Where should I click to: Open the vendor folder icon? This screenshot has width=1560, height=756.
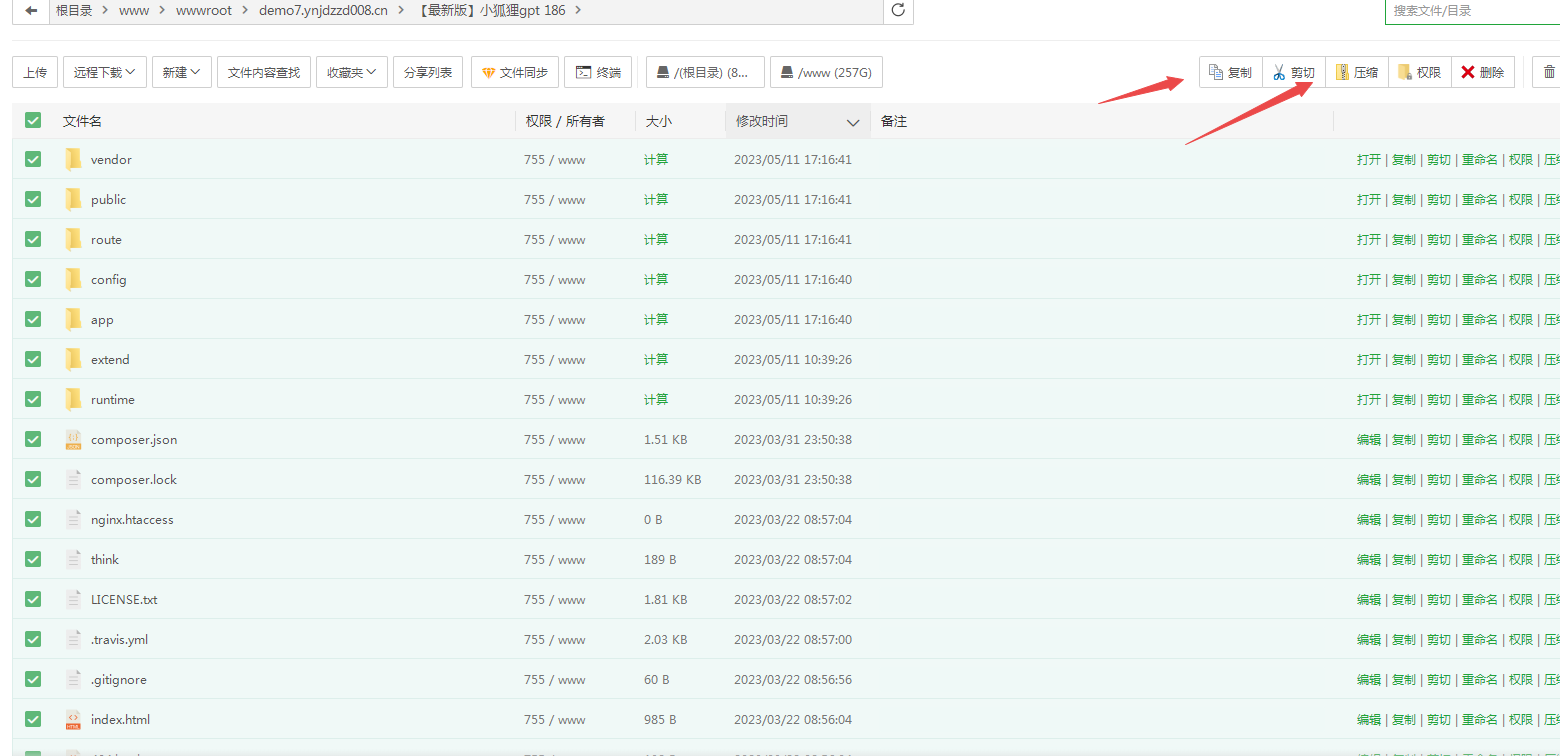(73, 159)
